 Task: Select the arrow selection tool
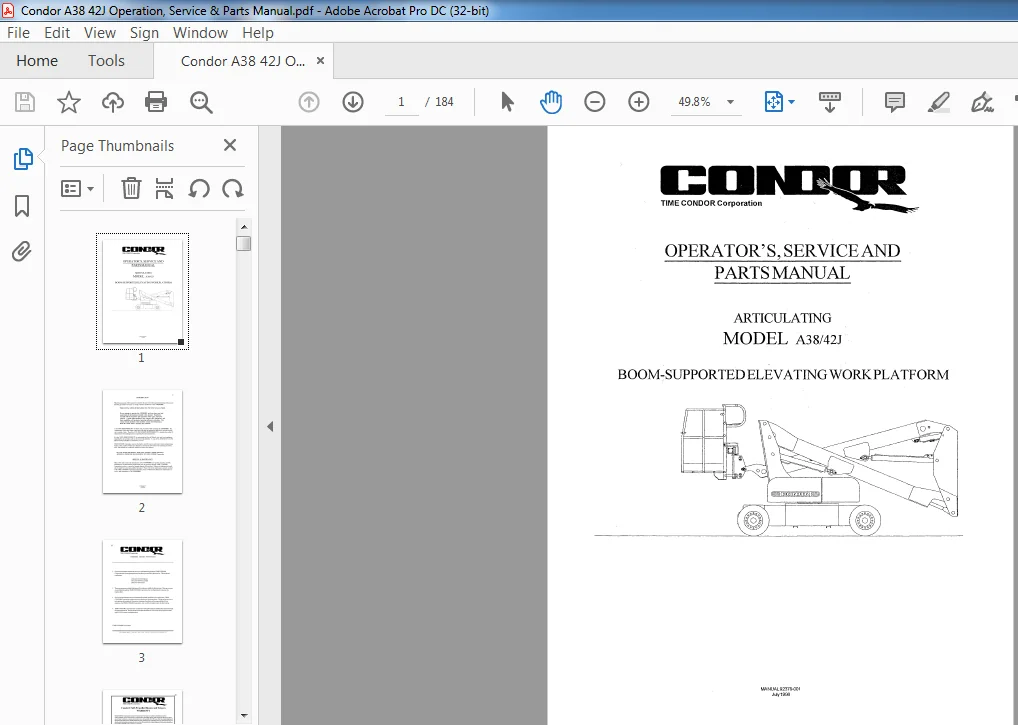507,102
